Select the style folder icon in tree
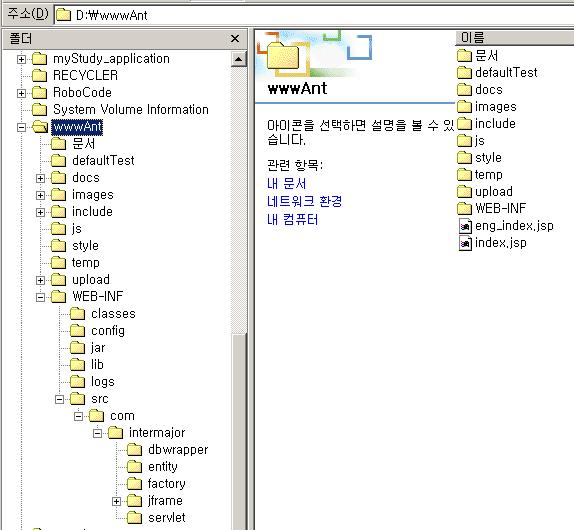Screen dimensions: 574x530 point(59,246)
